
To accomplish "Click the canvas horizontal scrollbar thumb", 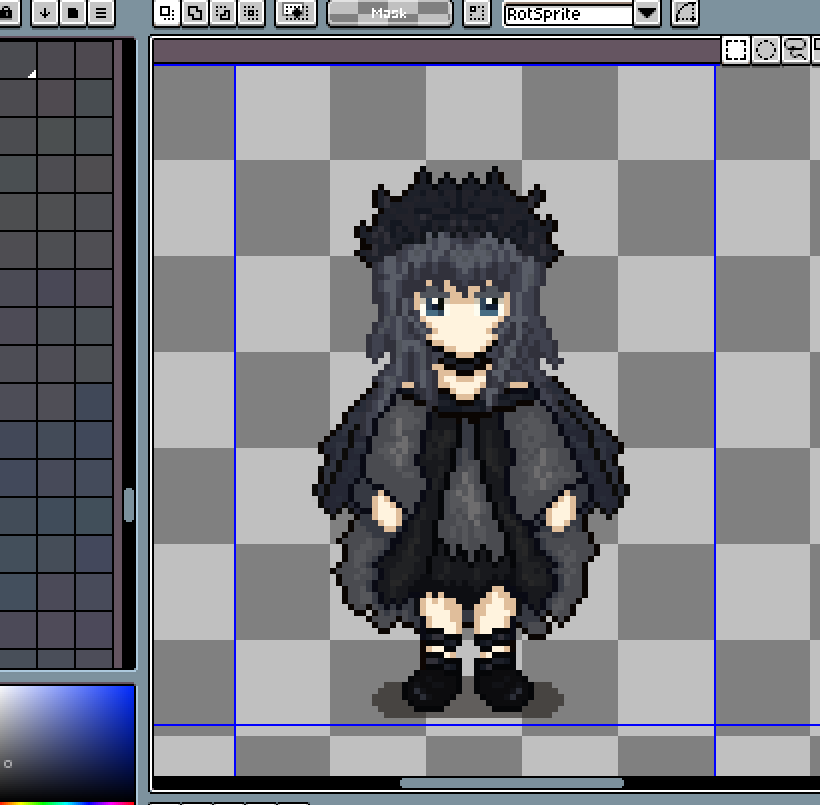I will coord(511,783).
